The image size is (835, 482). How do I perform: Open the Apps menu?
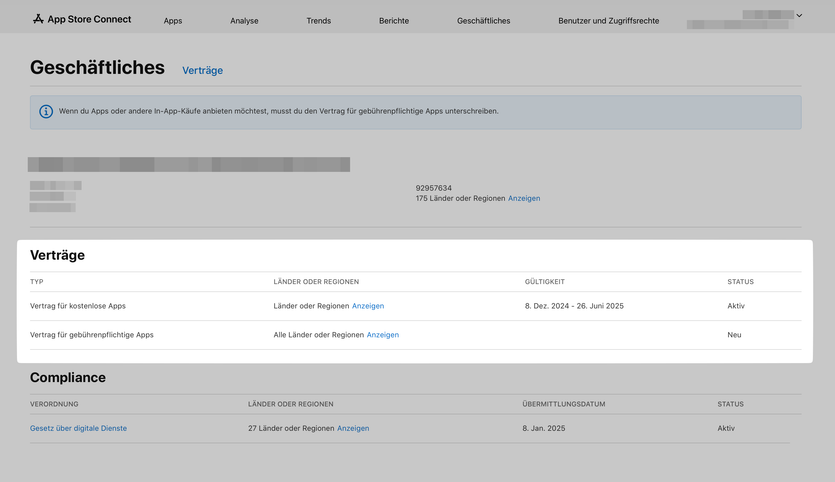coord(173,21)
